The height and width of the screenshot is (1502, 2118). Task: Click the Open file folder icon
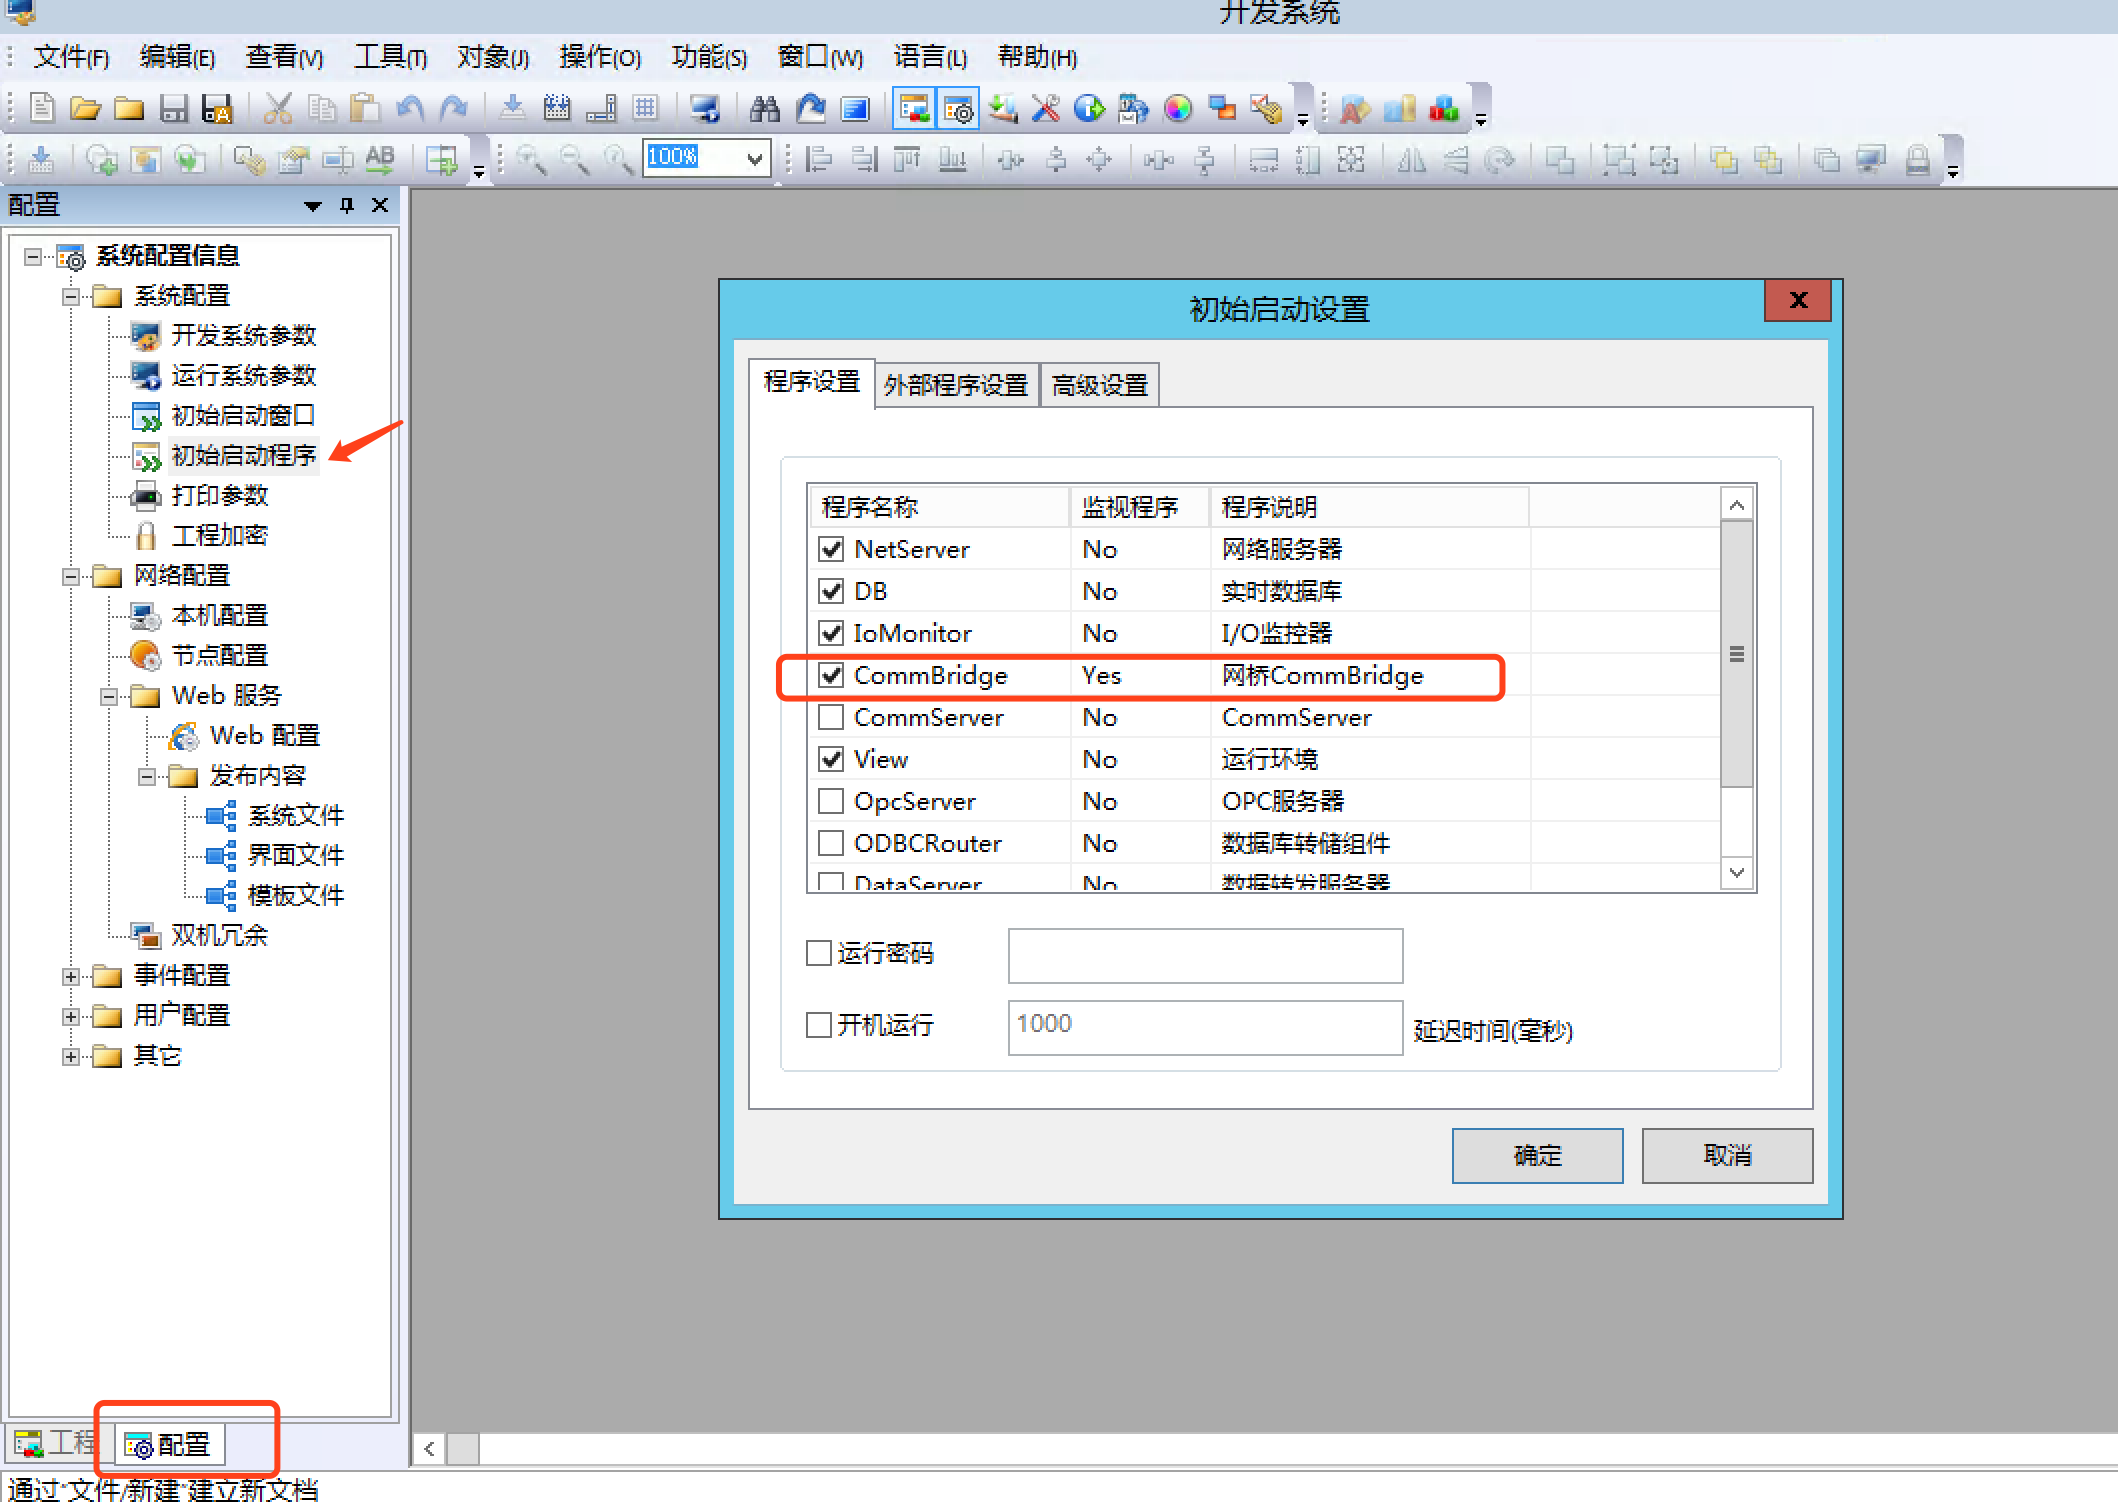[85, 108]
